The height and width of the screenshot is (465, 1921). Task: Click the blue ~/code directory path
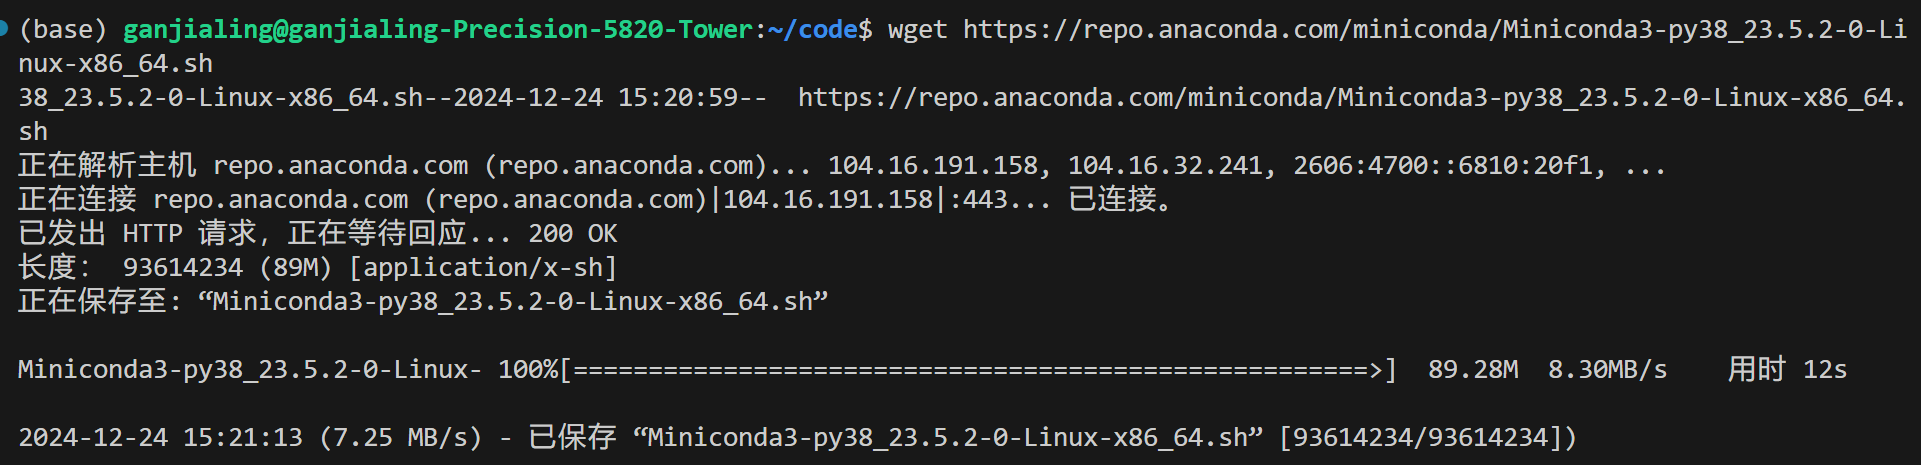click(x=813, y=30)
